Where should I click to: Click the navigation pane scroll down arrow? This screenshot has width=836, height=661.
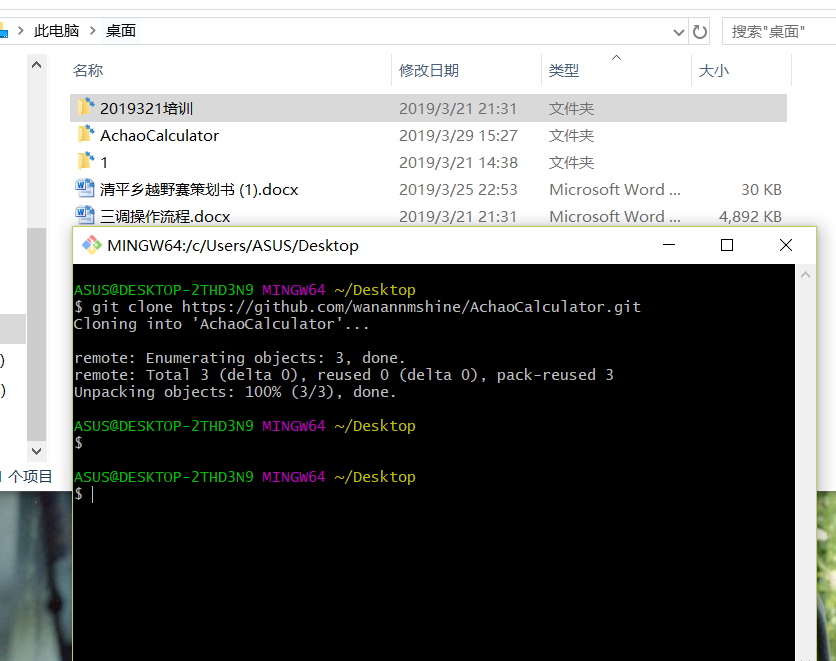(36, 451)
